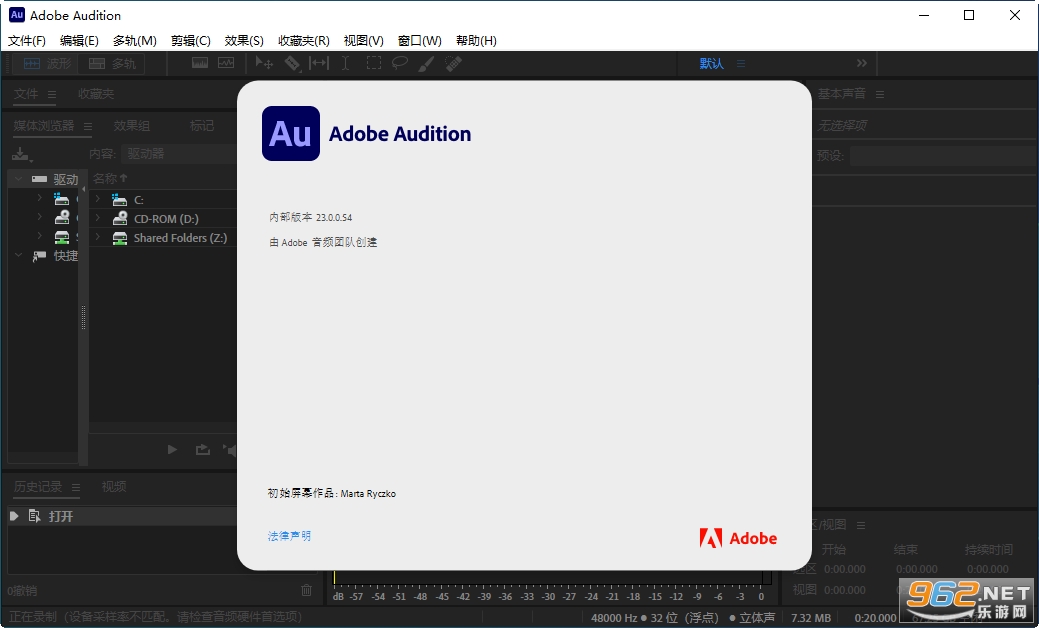Open the 媒体浏览器 panel menu icon
Screen dimensions: 1039x628
coord(87,126)
